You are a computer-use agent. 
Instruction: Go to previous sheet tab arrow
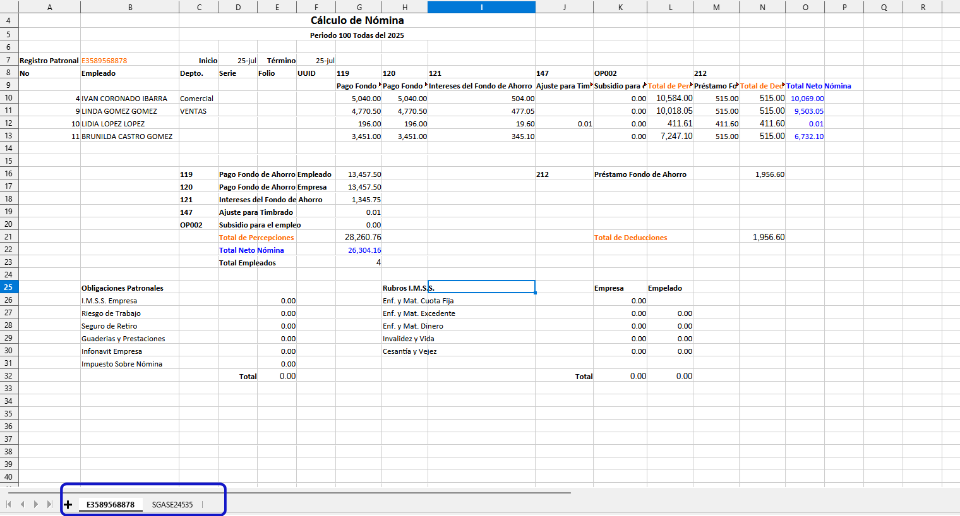(x=23, y=504)
